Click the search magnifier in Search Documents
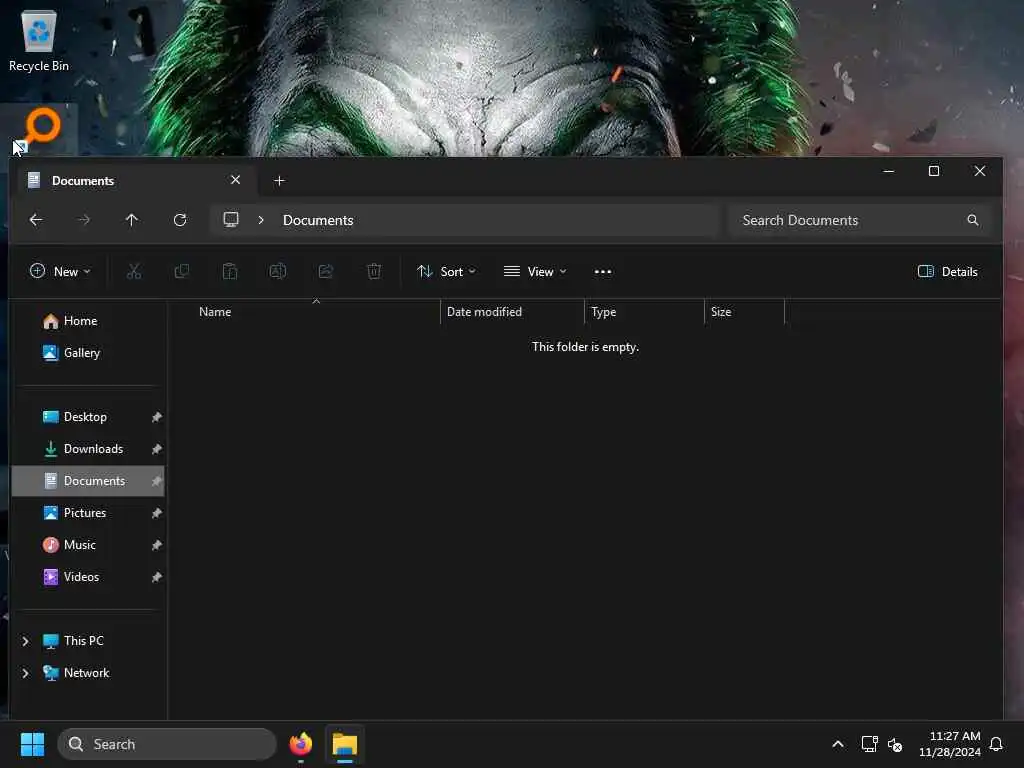 973,220
